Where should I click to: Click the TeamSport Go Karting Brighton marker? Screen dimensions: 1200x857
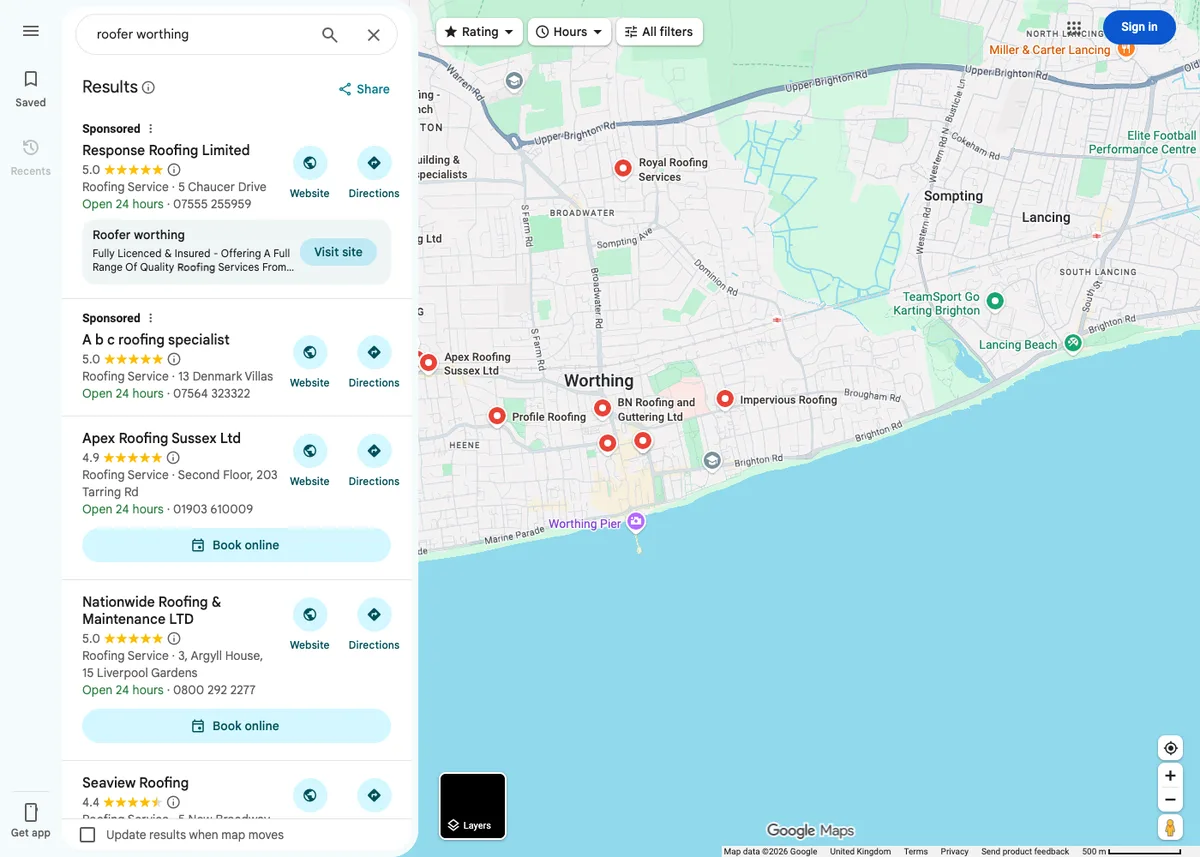(995, 300)
